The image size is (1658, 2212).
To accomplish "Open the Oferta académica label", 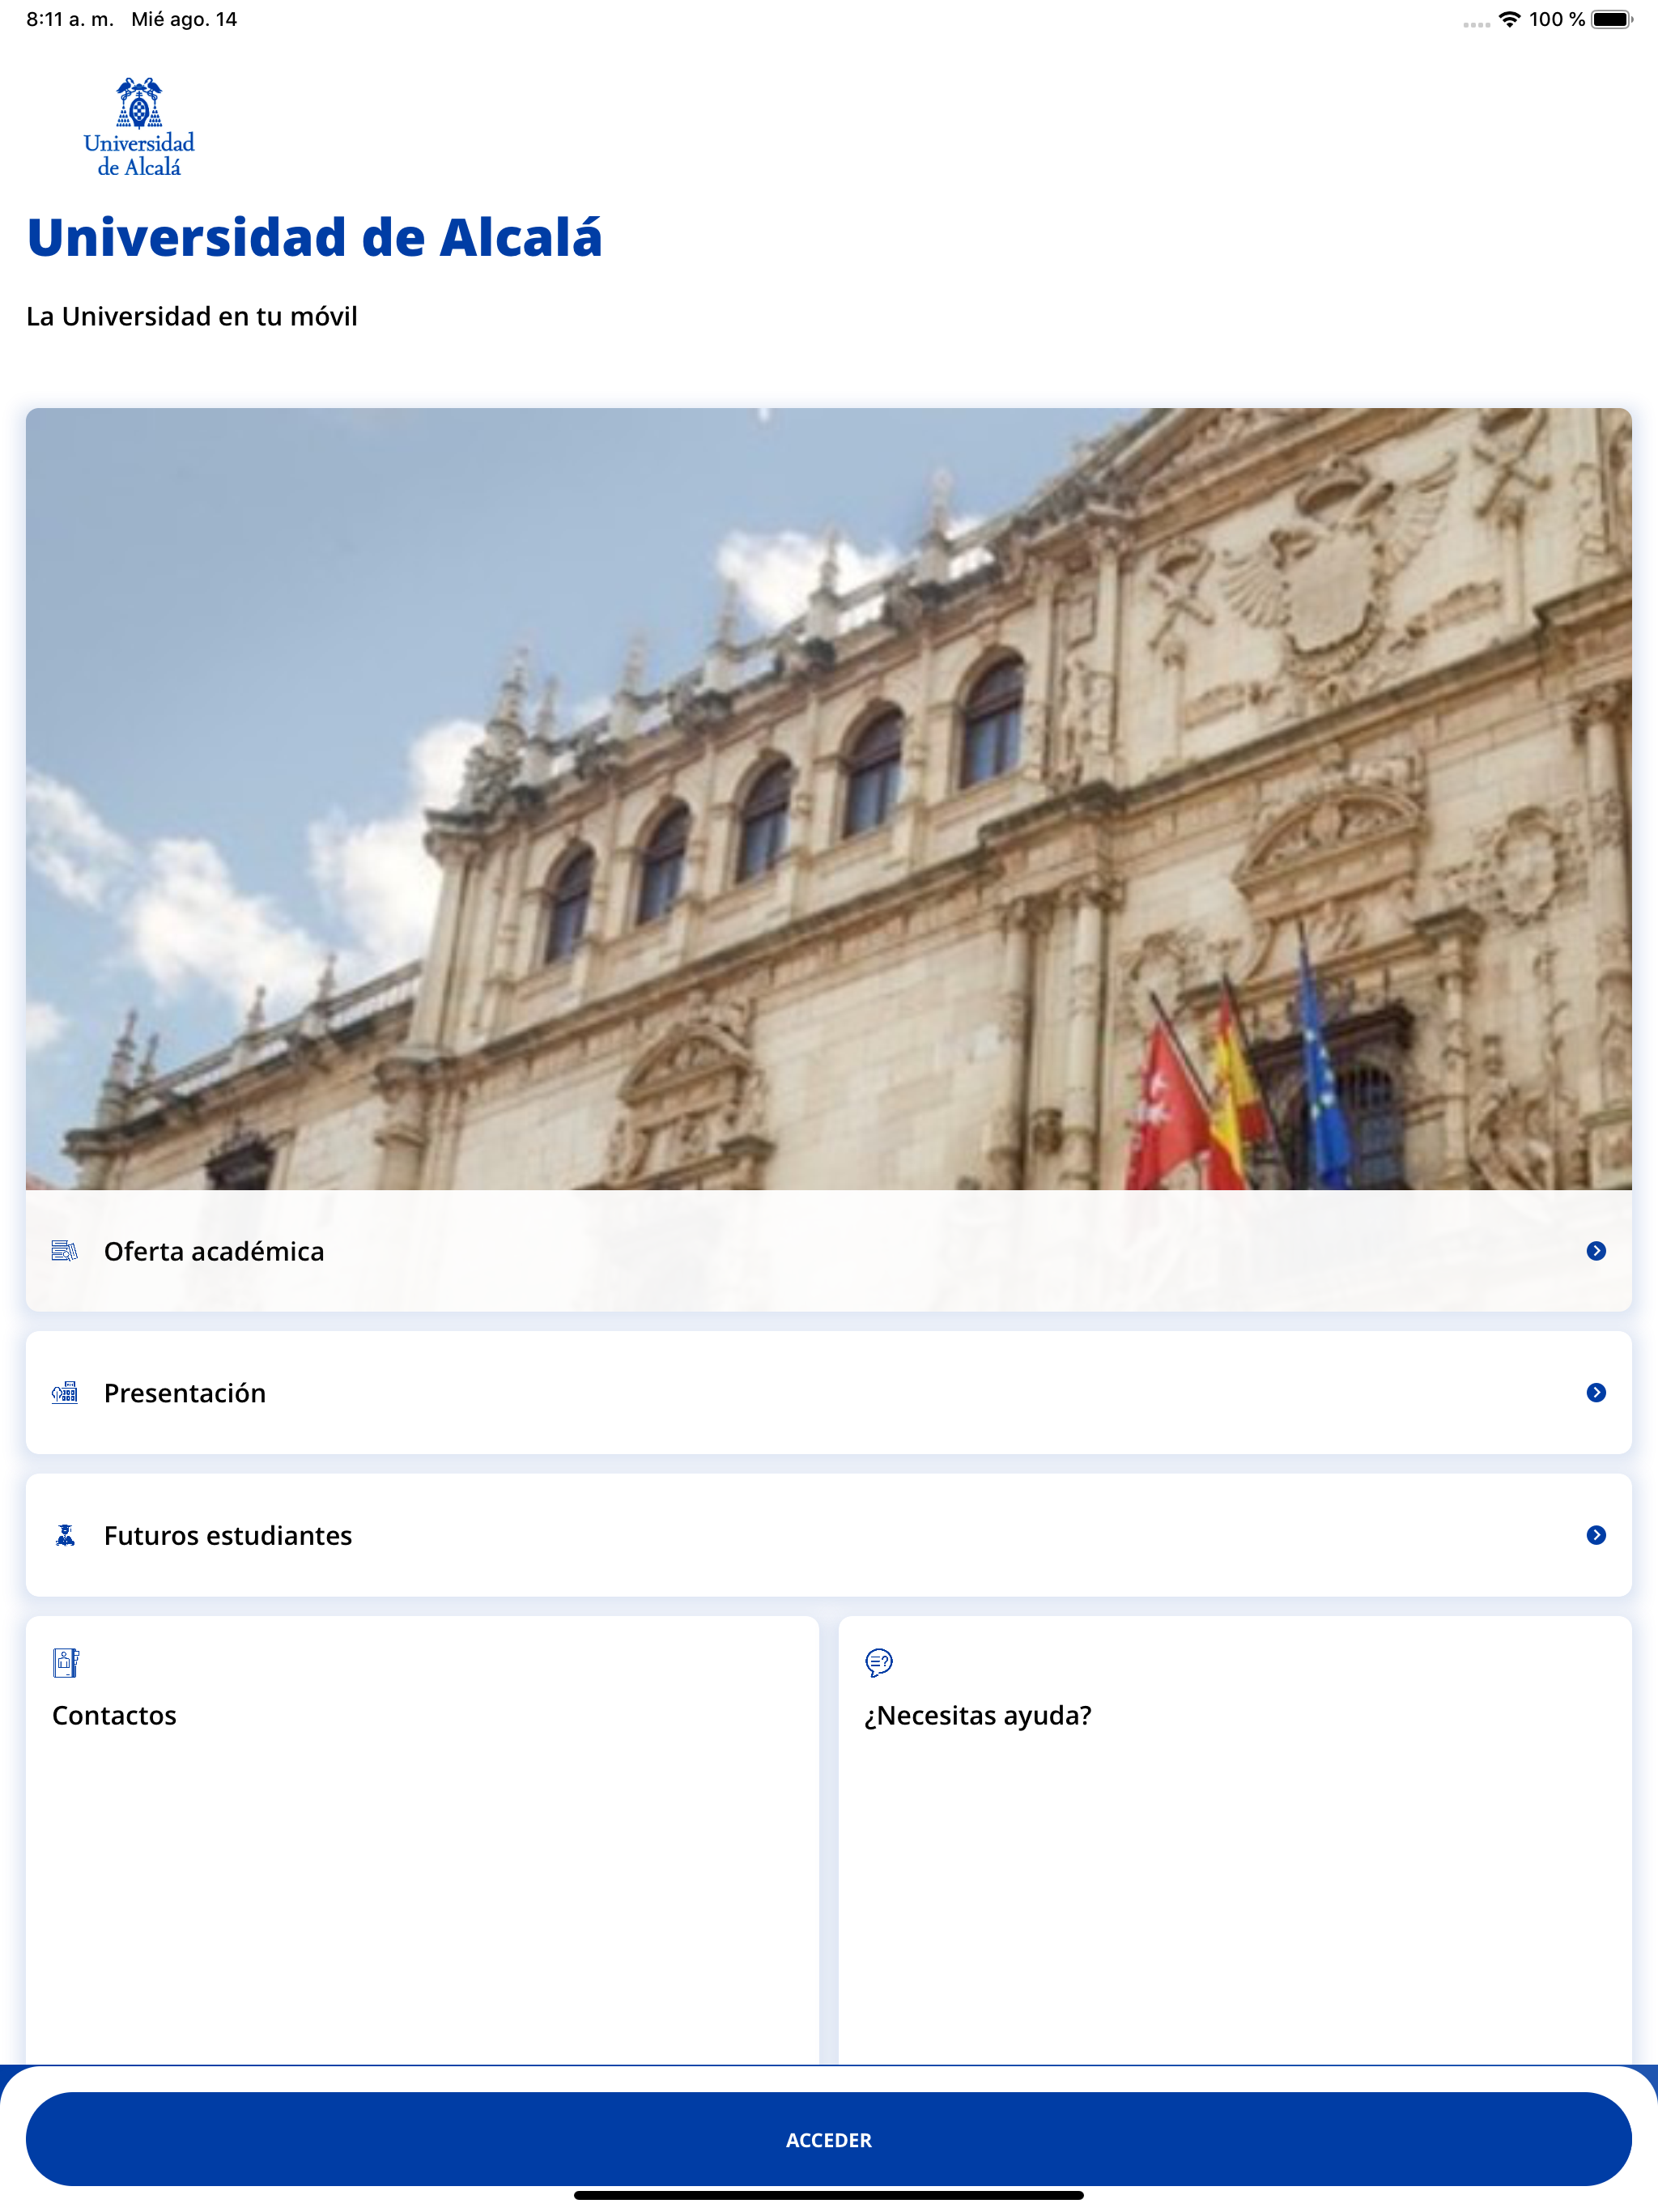I will coord(214,1251).
